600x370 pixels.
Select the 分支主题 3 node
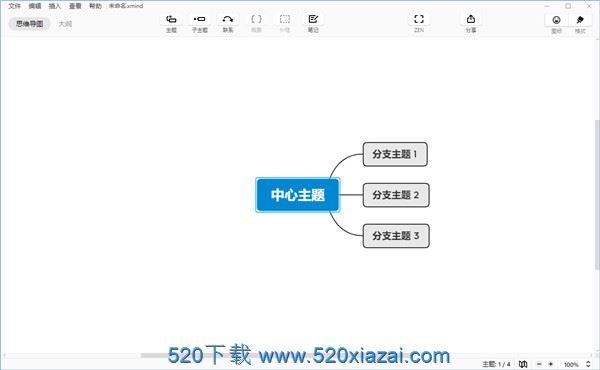(x=396, y=236)
